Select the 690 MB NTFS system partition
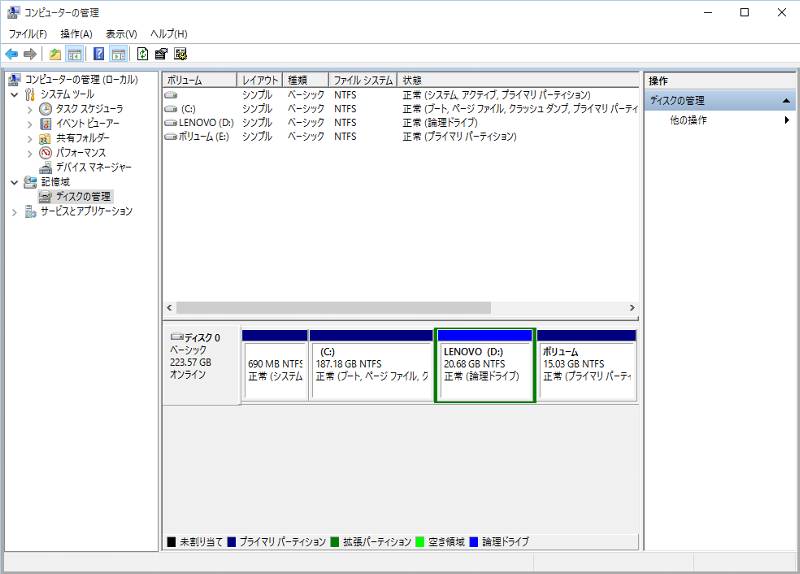The width and height of the screenshot is (800, 574). pos(274,366)
